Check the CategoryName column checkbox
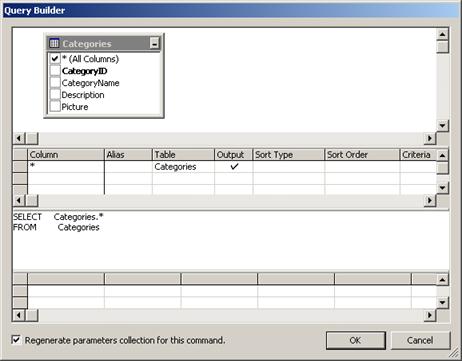The width and height of the screenshot is (462, 361). click(55, 83)
